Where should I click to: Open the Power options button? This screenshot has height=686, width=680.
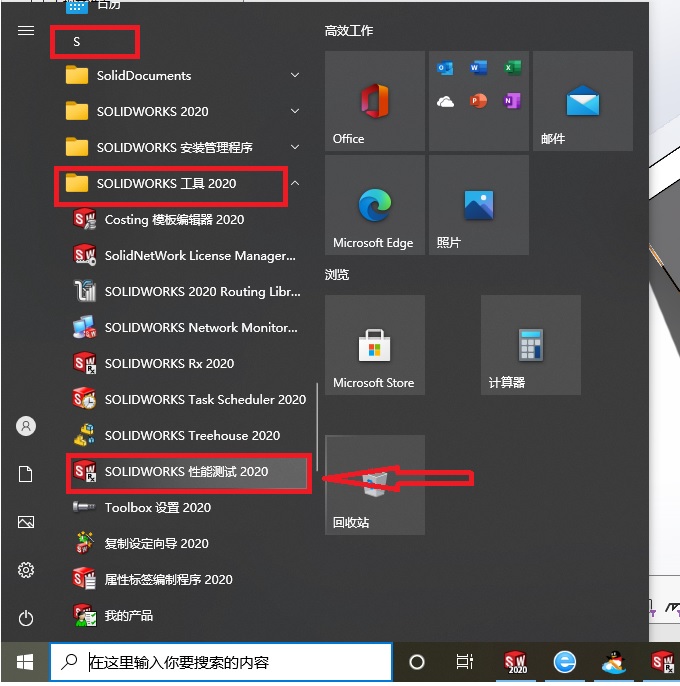click(x=26, y=618)
